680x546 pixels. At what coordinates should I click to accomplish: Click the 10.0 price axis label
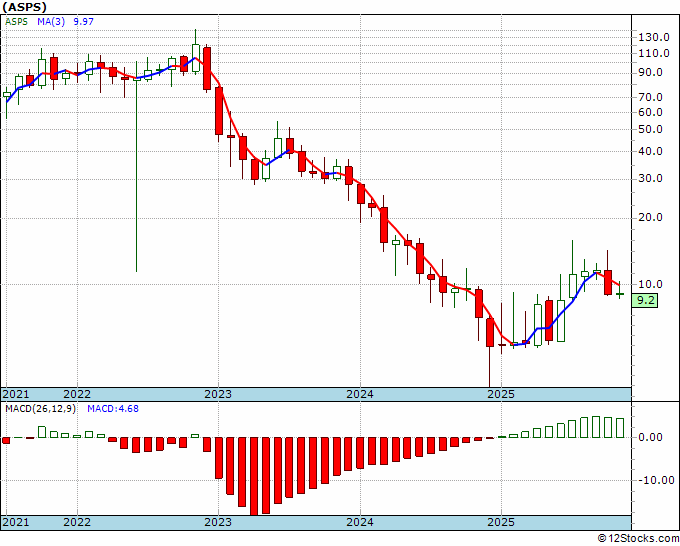pos(651,284)
